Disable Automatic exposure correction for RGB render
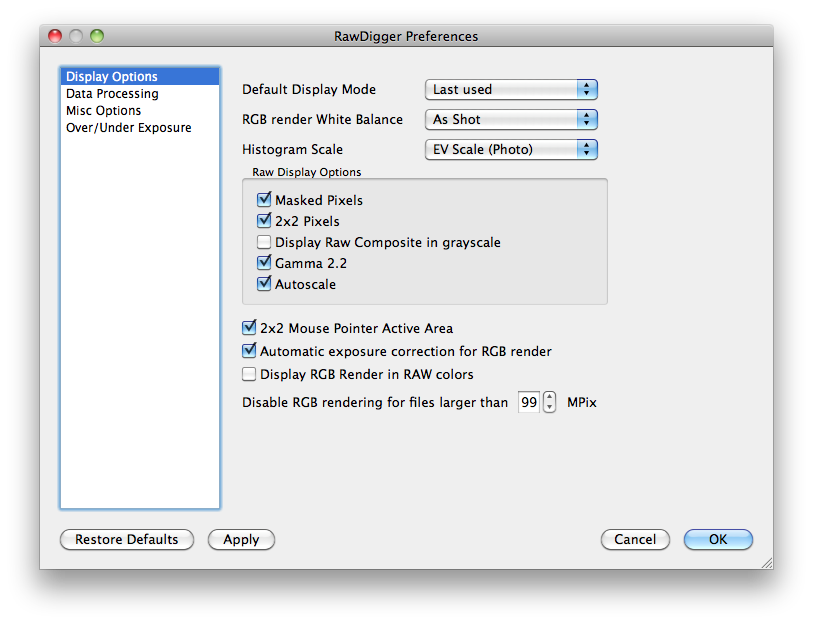This screenshot has height=624, width=813. click(x=249, y=351)
